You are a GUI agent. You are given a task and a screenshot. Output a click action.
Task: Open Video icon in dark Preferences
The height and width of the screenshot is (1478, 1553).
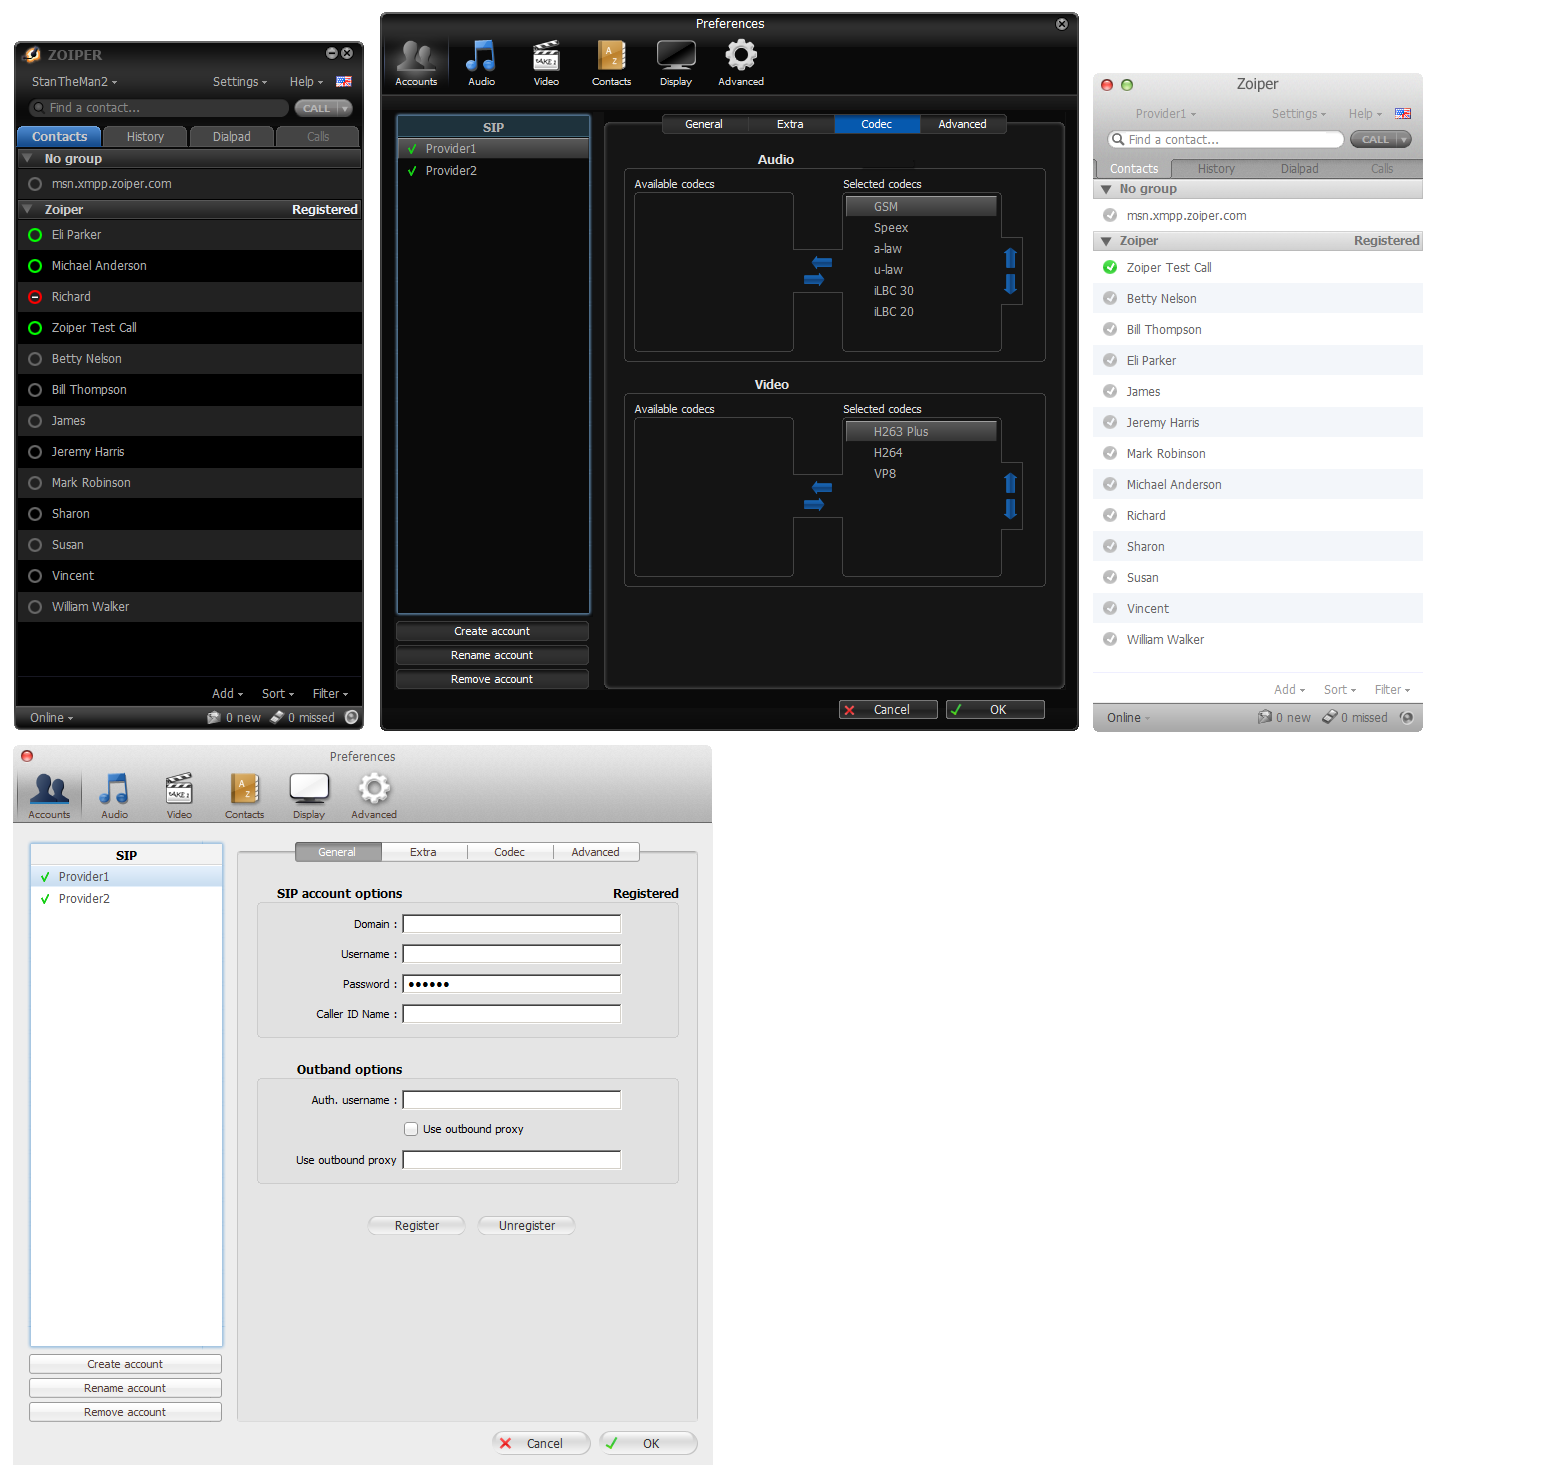pos(546,63)
